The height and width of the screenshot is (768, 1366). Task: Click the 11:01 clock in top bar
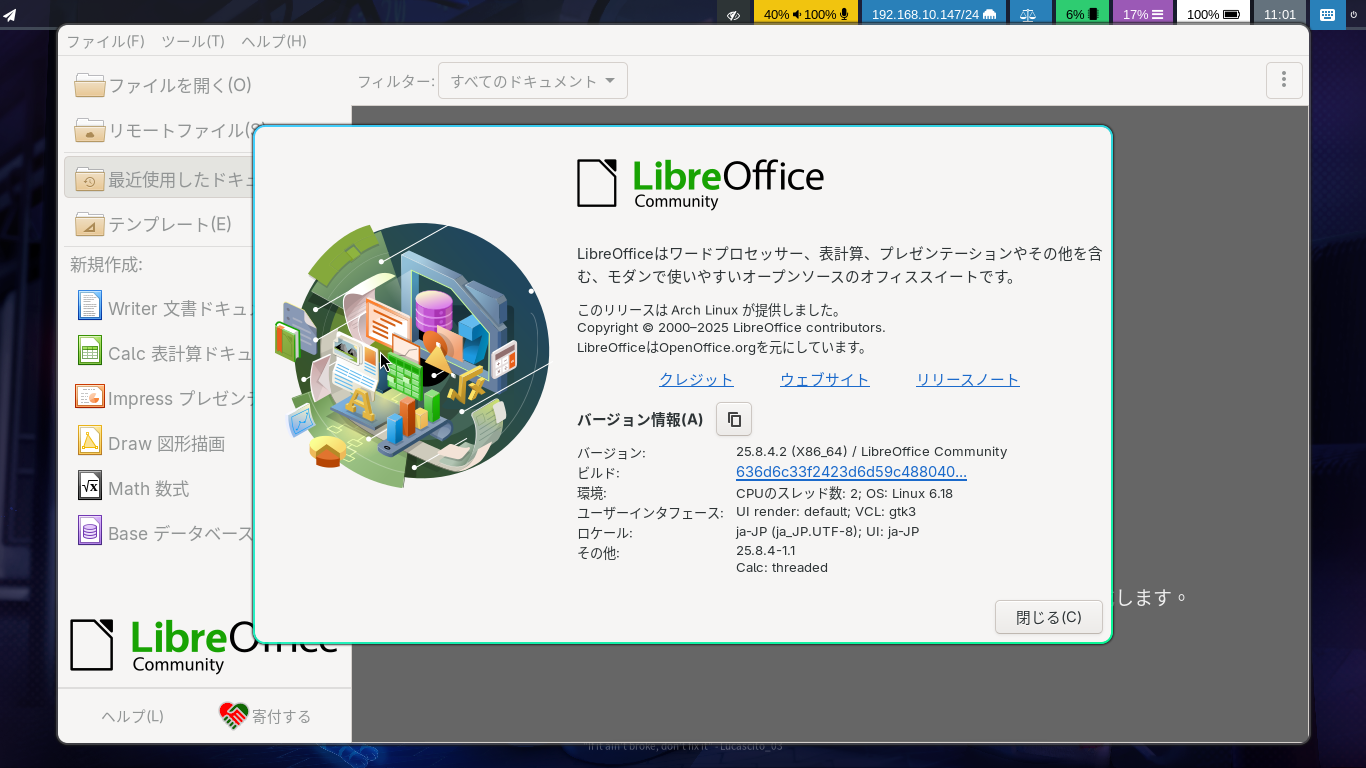[x=1280, y=14]
